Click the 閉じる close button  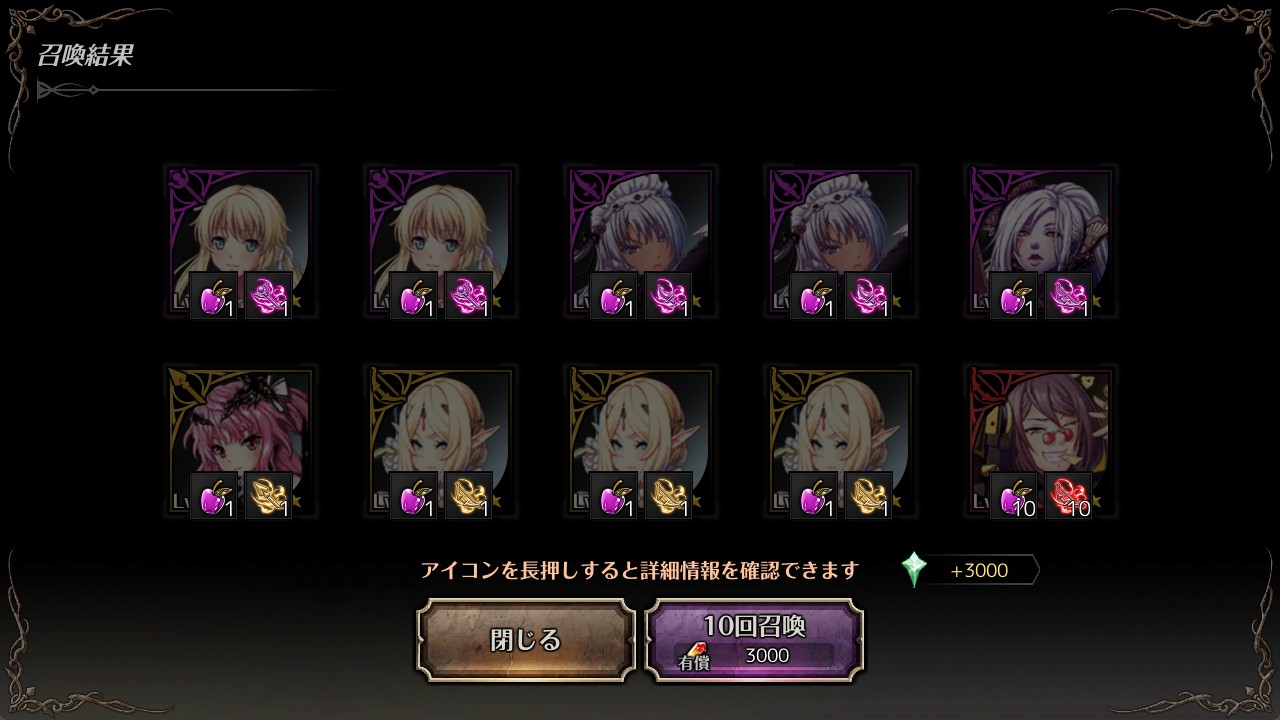pos(526,640)
